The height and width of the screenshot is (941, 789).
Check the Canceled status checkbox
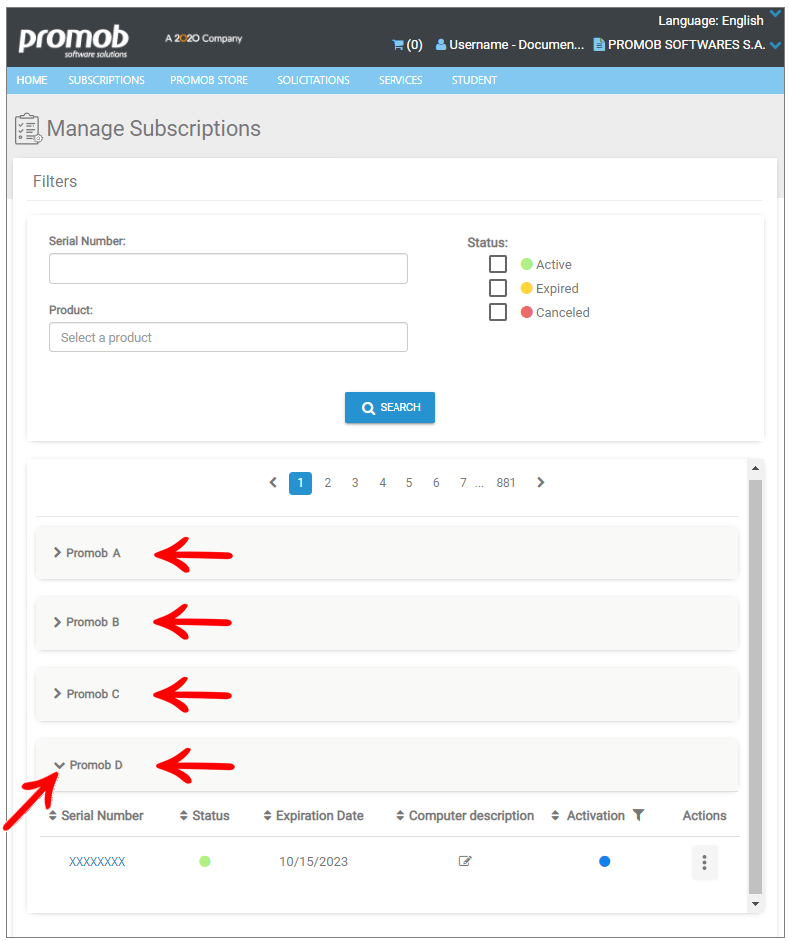497,312
